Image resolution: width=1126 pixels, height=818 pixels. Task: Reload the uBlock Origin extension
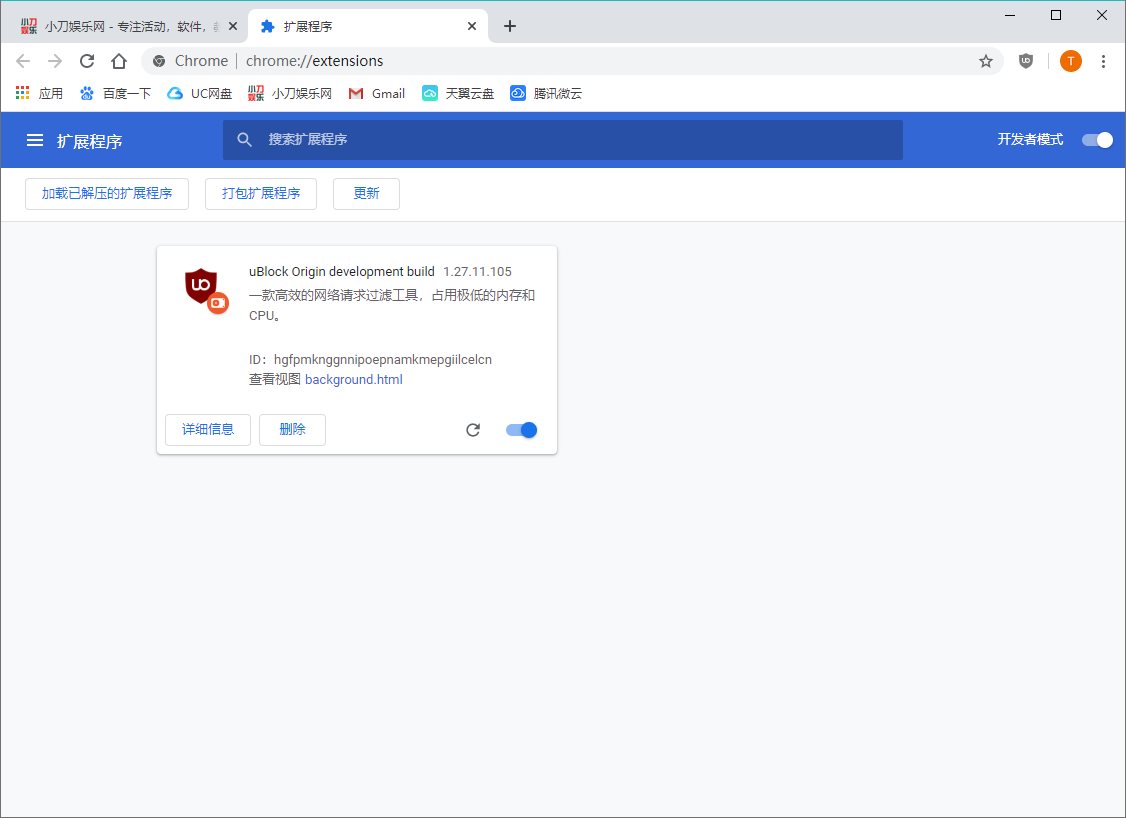tap(473, 430)
